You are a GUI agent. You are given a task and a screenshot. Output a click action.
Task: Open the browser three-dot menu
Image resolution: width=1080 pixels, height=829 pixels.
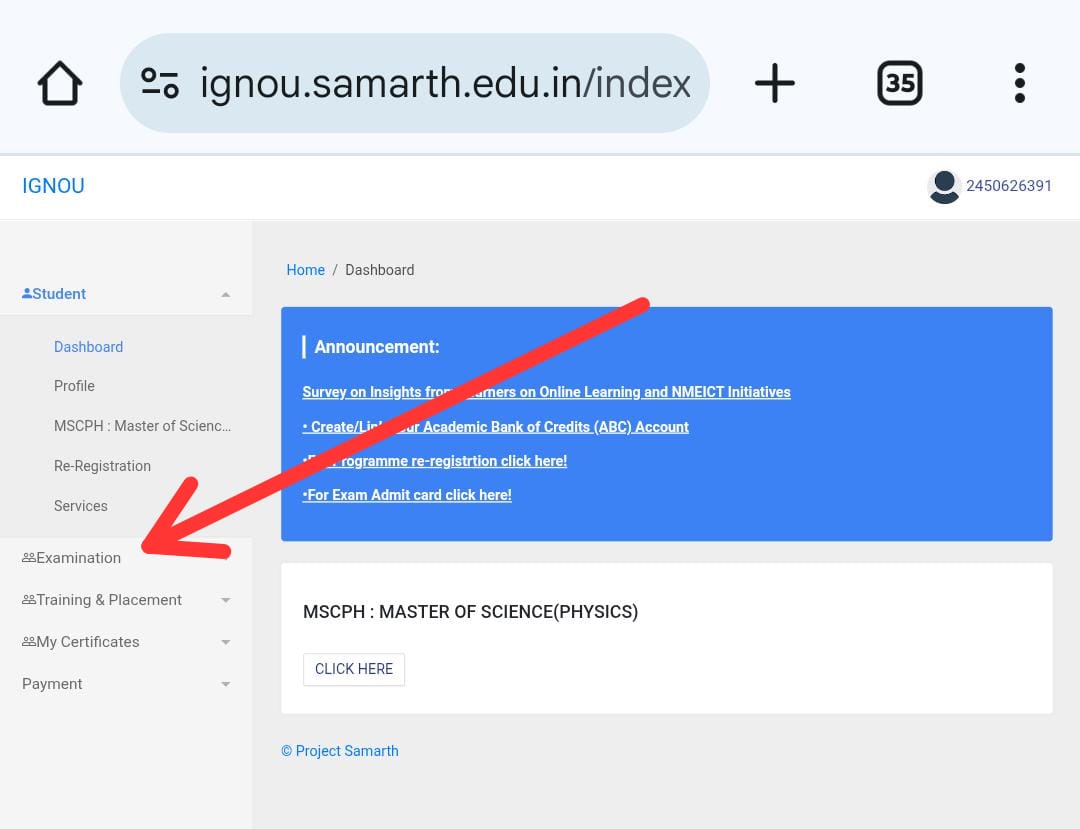[x=1020, y=83]
